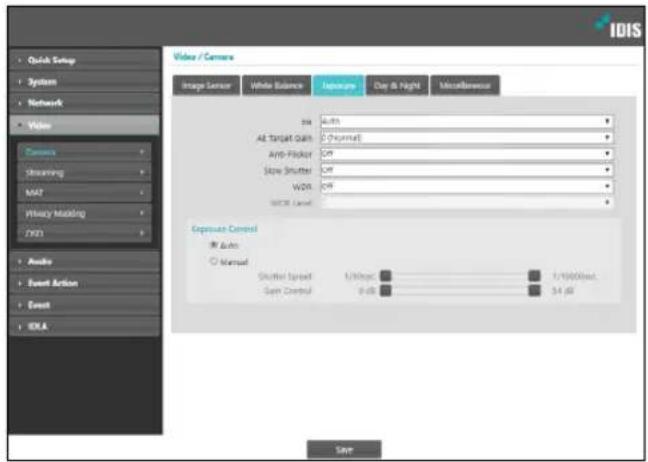648x462 pixels.
Task: Click the Gain Control maximum slider handle
Action: pyautogui.click(x=534, y=291)
